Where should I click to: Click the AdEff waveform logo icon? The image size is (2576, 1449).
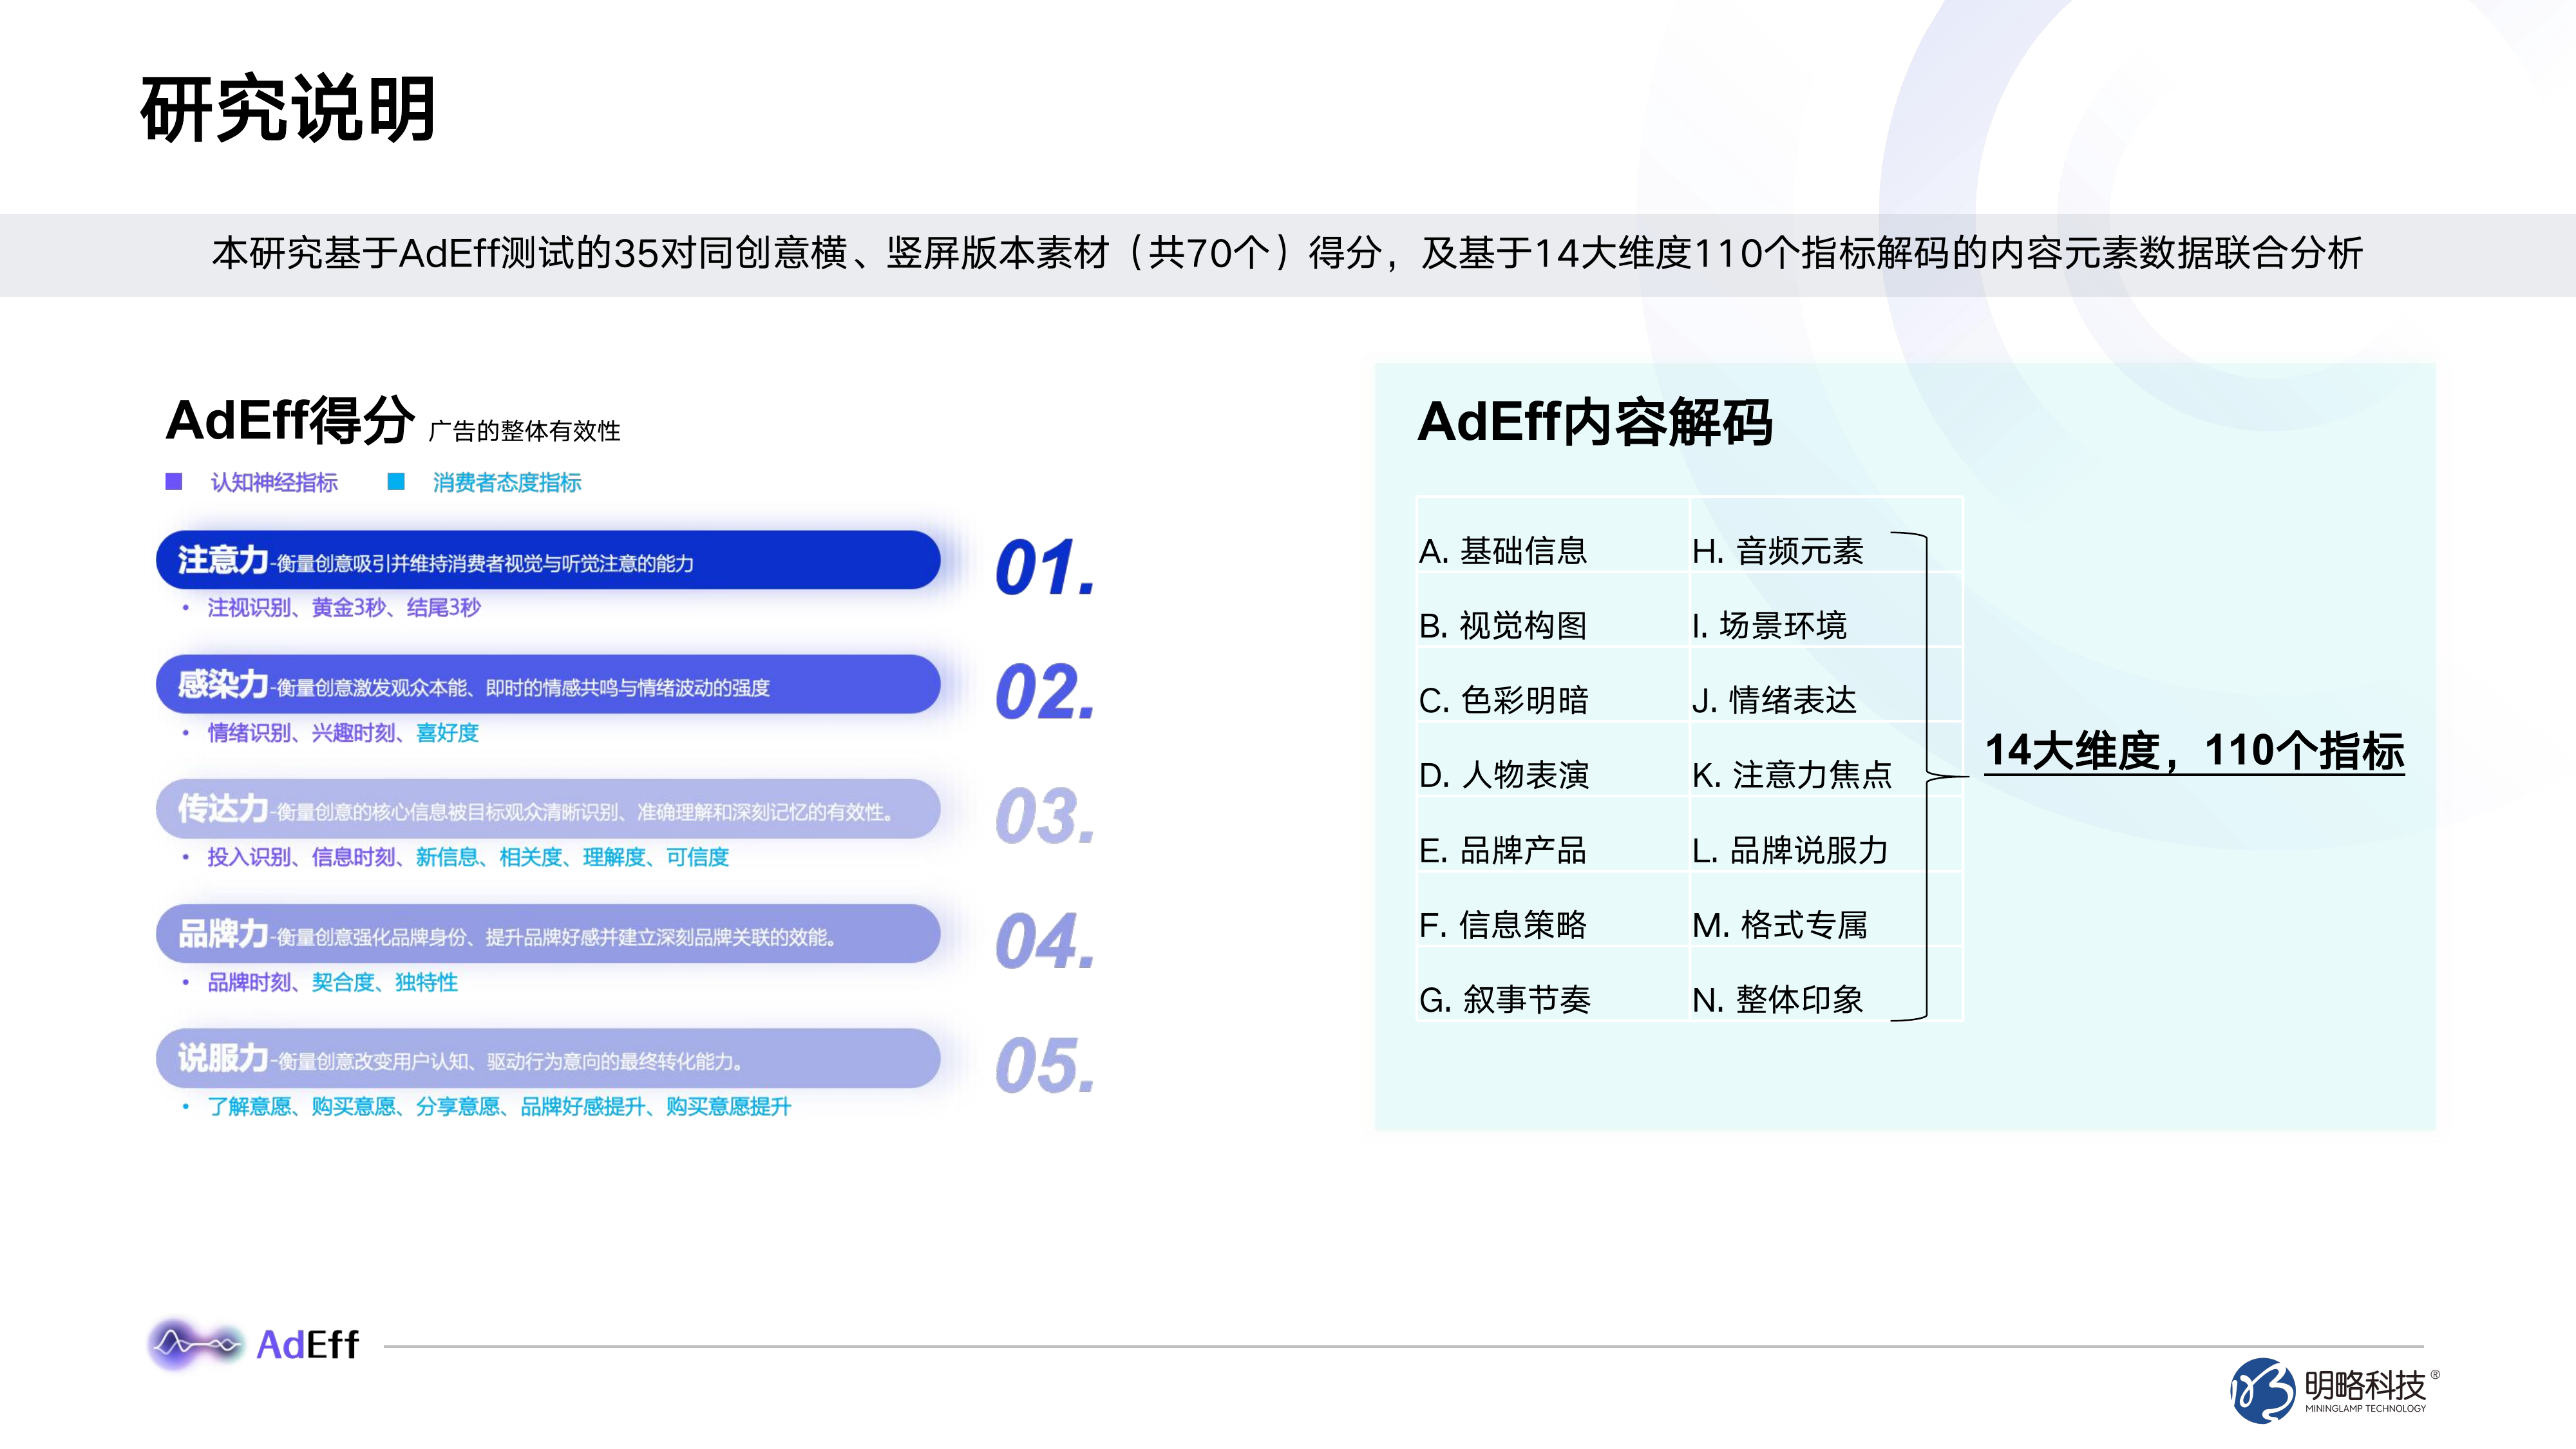point(195,1344)
